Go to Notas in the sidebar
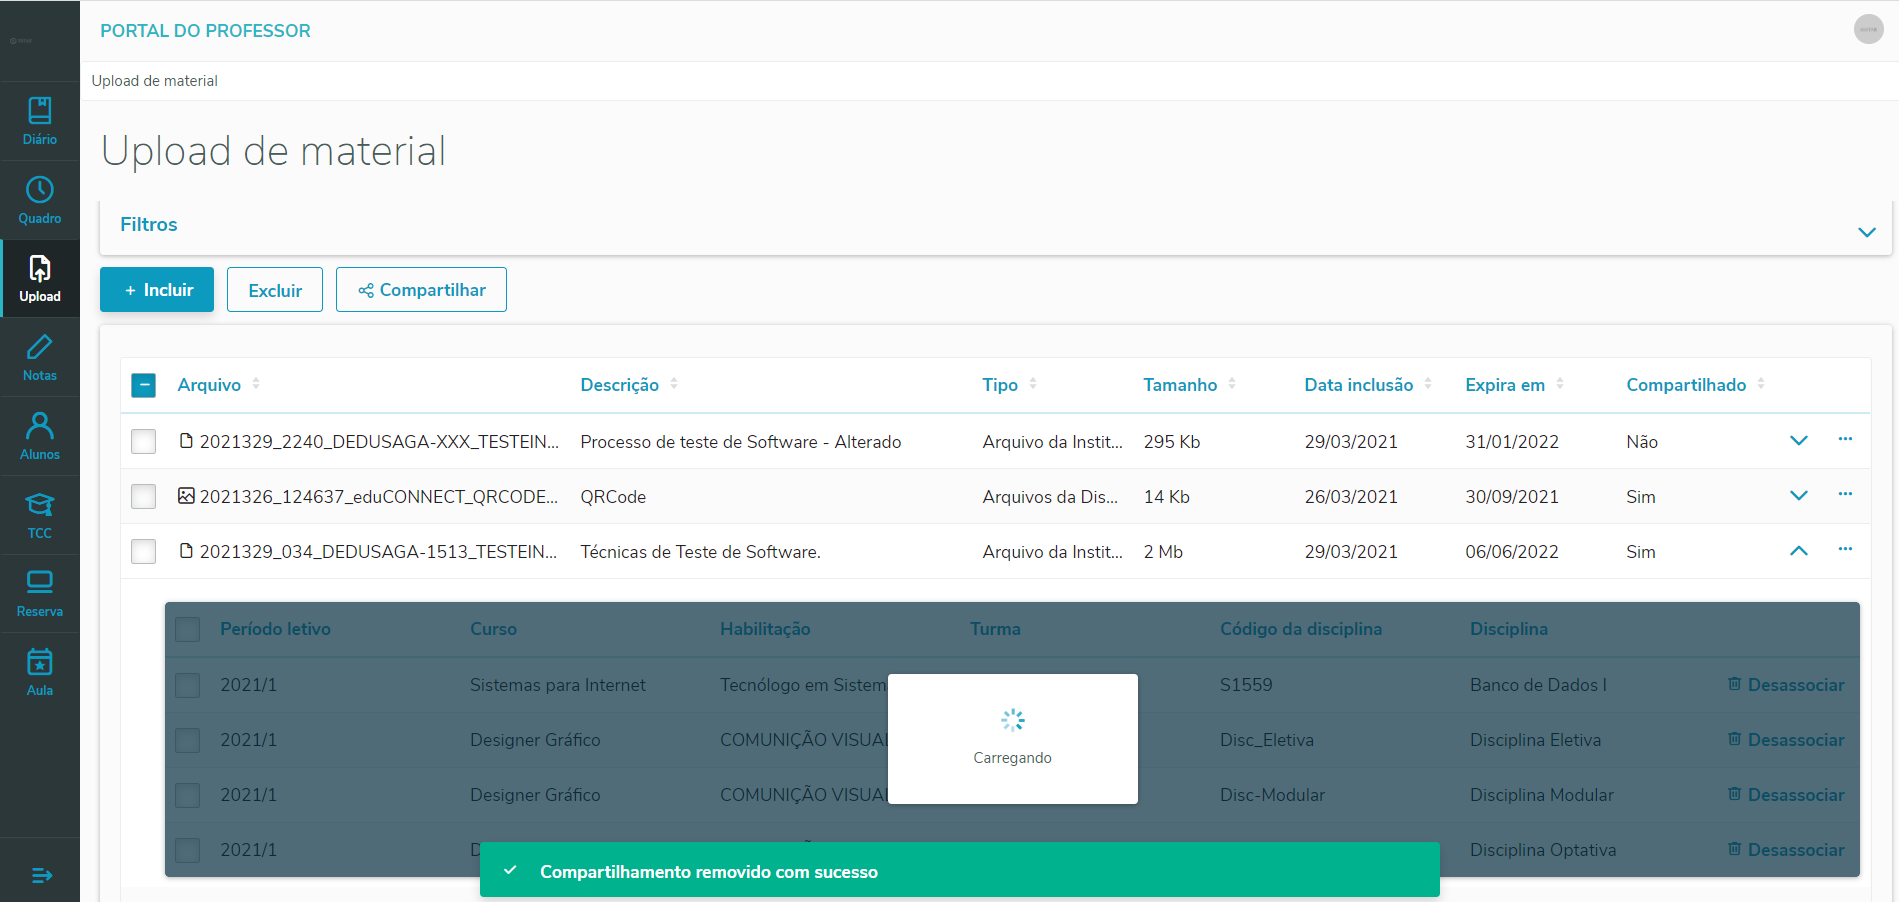Image resolution: width=1899 pixels, height=902 pixels. click(x=40, y=358)
